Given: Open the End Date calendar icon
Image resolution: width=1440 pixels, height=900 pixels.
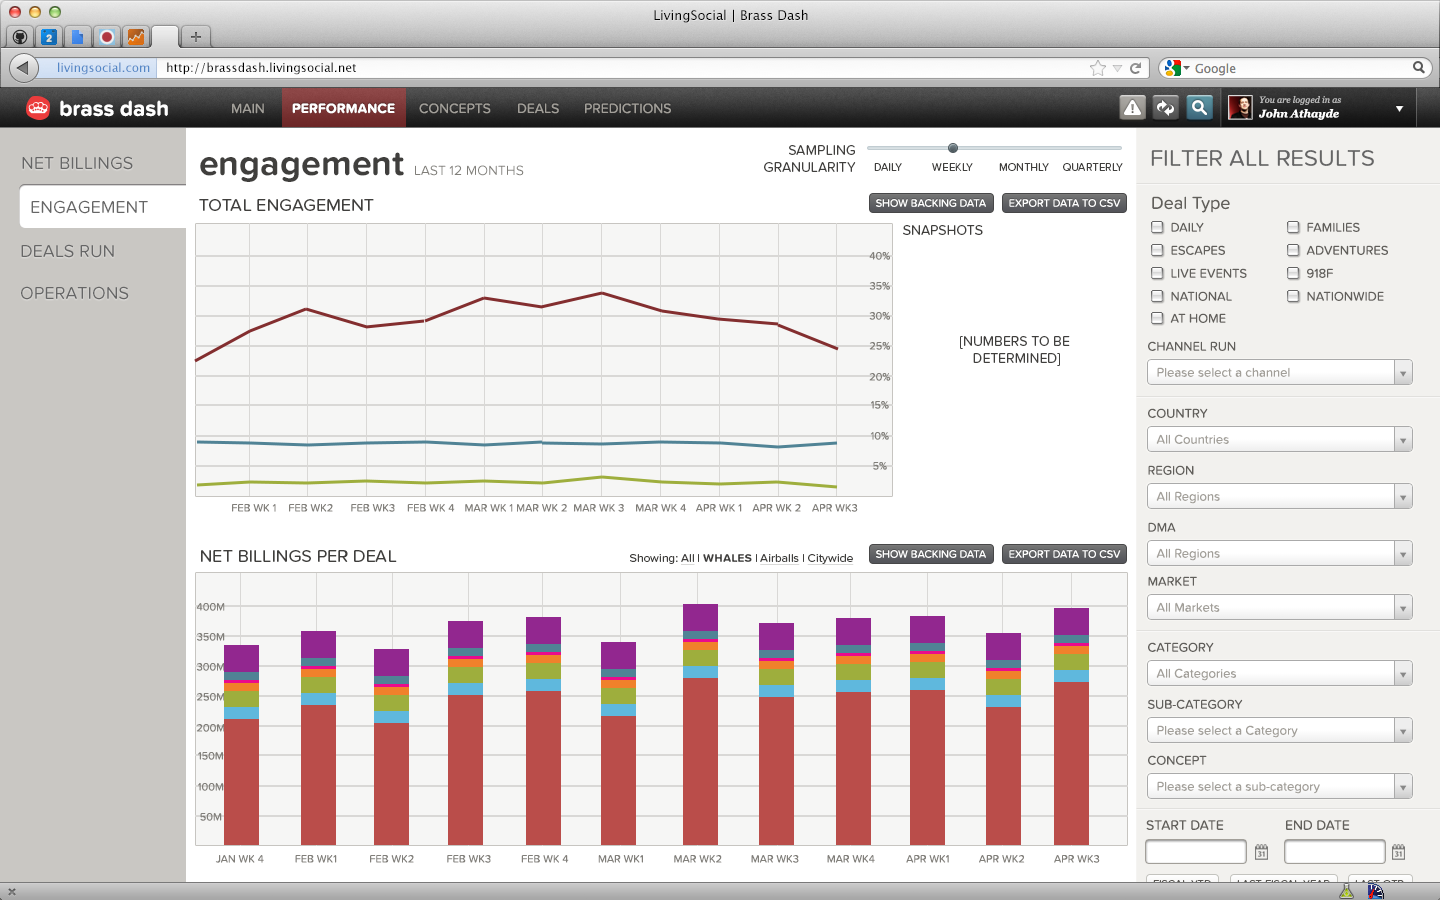Looking at the screenshot, I should tap(1399, 852).
